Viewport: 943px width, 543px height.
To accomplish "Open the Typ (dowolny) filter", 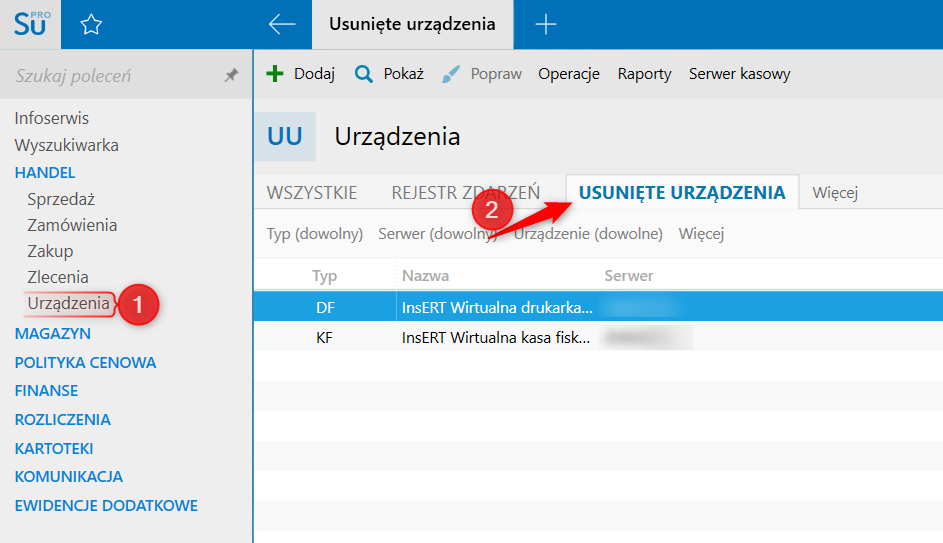I will pos(315,233).
